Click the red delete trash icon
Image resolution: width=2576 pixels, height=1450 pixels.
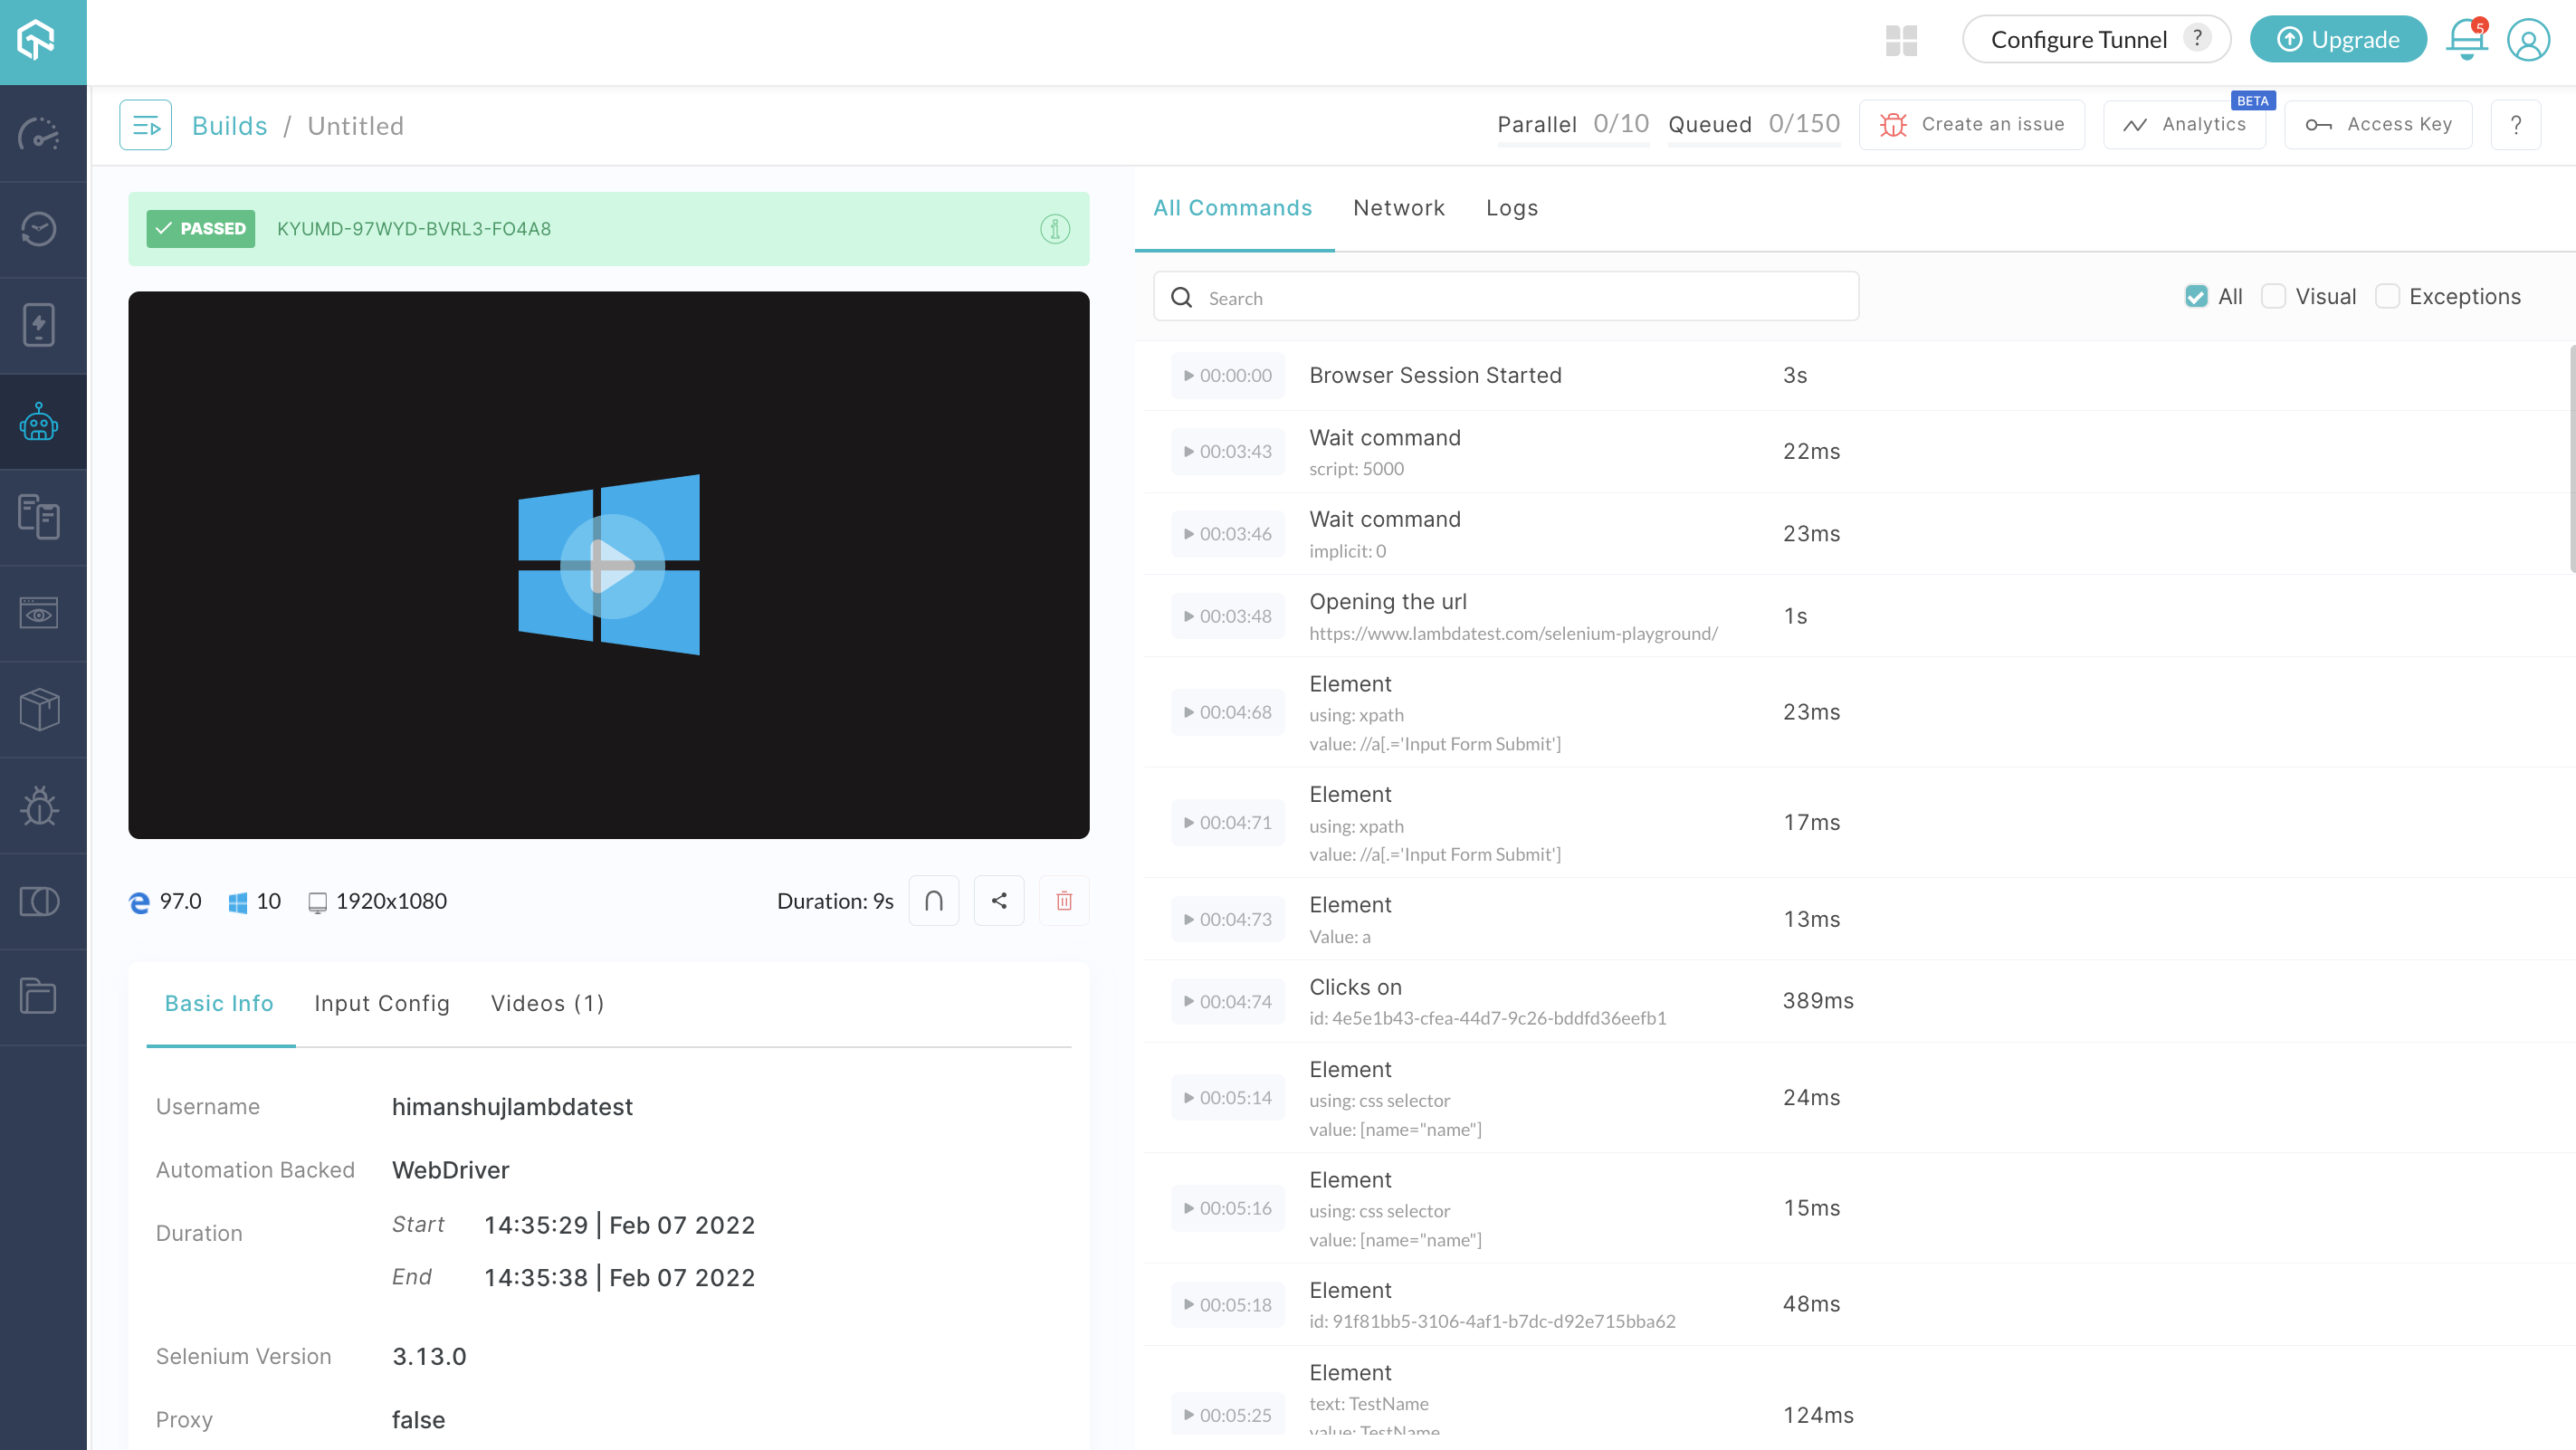point(1064,901)
